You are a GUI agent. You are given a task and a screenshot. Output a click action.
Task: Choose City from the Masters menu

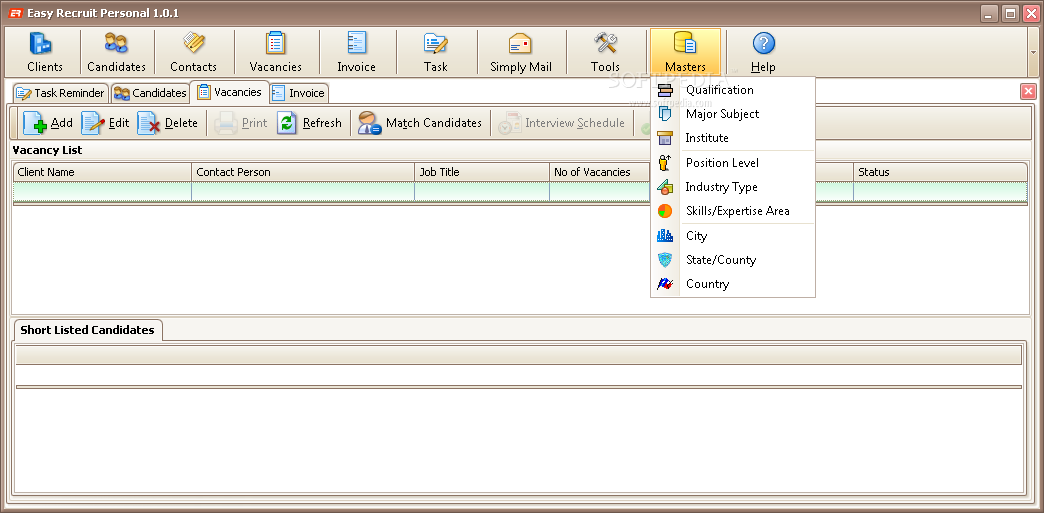732,236
